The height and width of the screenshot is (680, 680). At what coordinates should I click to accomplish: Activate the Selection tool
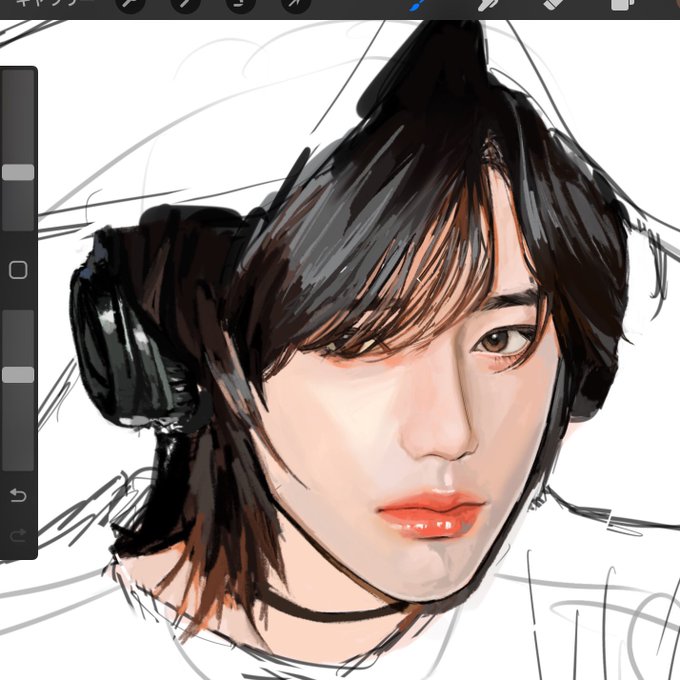click(x=241, y=4)
